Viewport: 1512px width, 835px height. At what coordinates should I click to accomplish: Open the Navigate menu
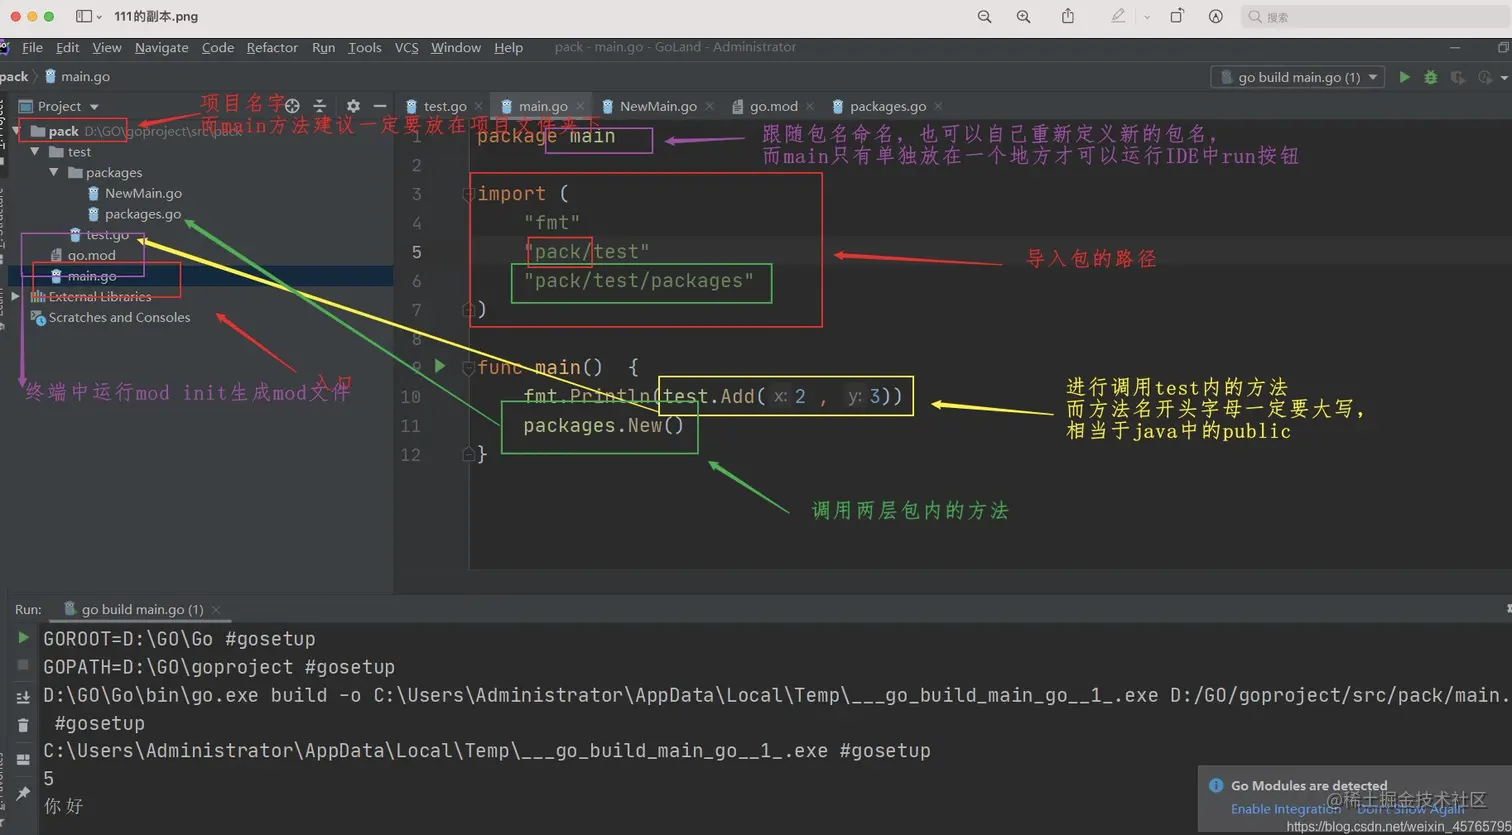(162, 48)
